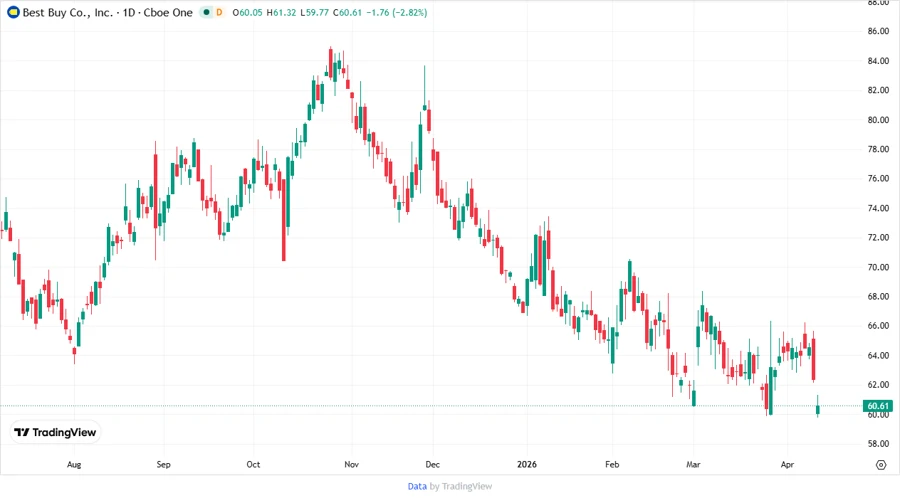Click the 86.00 price axis label

(878, 31)
